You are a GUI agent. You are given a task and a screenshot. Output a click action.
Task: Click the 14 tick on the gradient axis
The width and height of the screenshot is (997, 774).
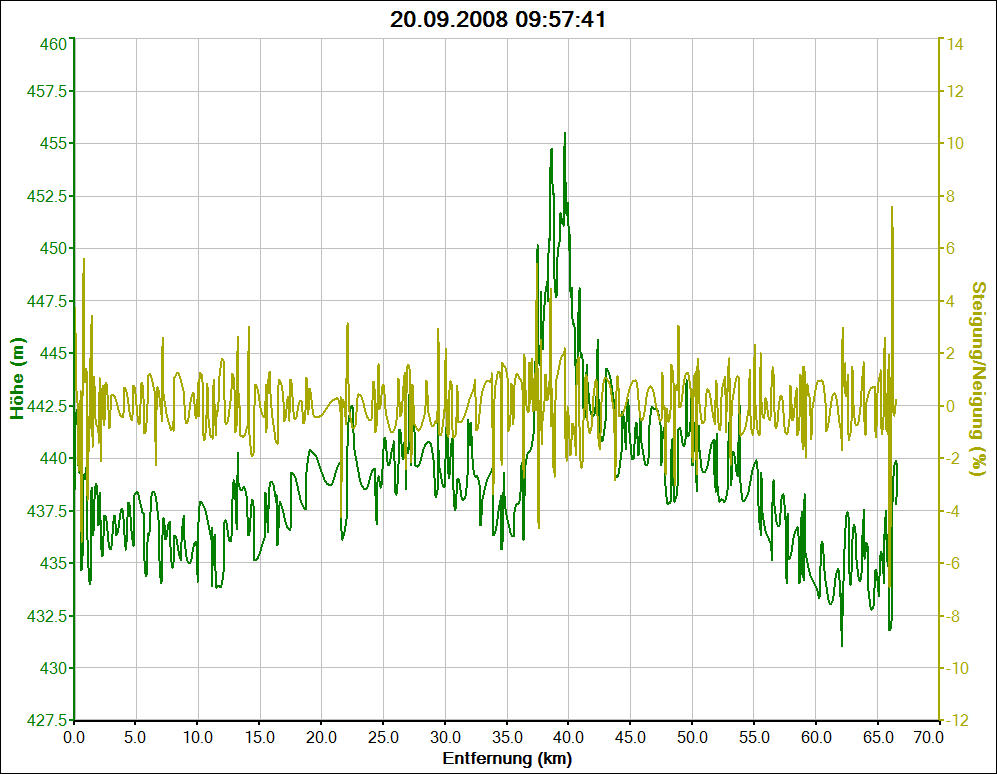click(956, 43)
